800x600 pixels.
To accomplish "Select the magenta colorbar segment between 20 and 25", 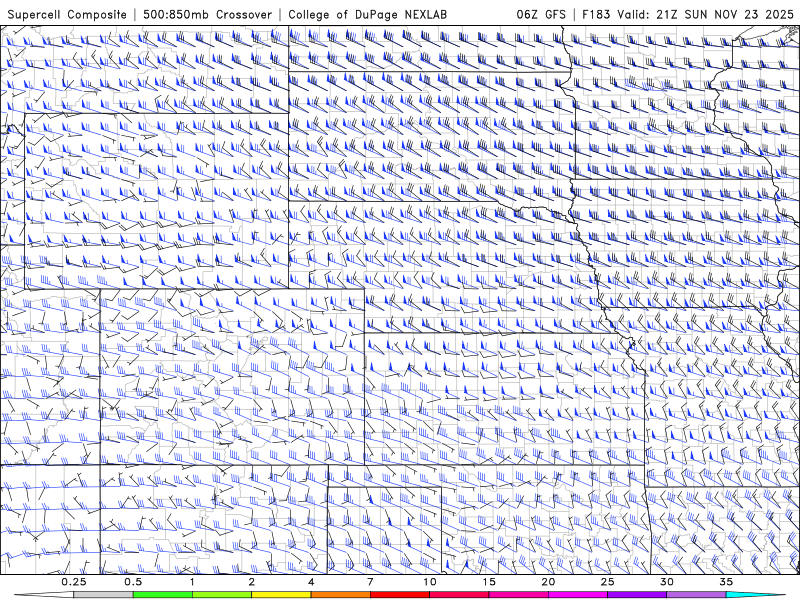I will [x=578, y=595].
